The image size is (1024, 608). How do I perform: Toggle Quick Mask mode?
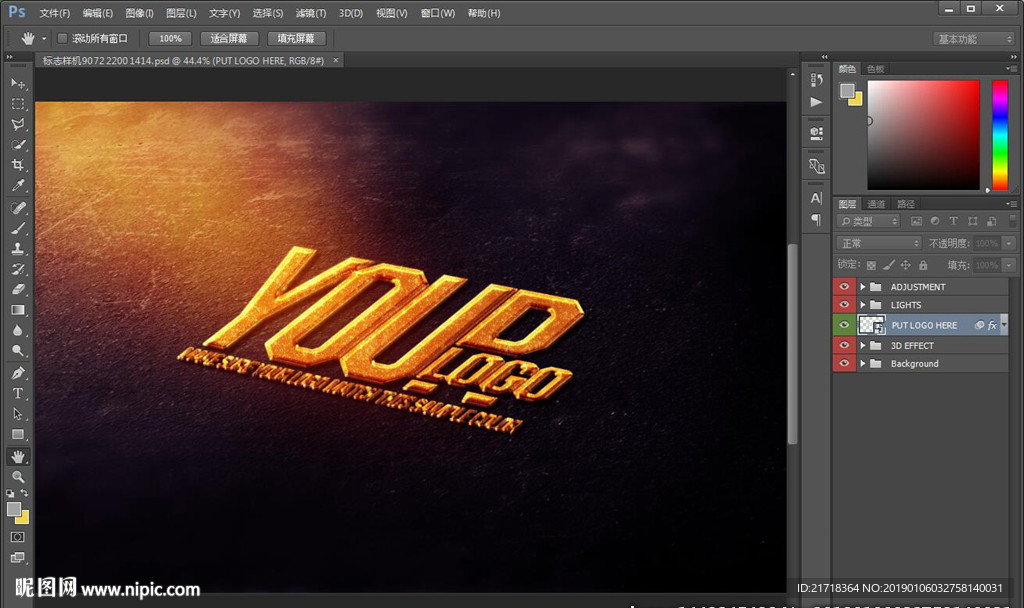click(x=18, y=537)
